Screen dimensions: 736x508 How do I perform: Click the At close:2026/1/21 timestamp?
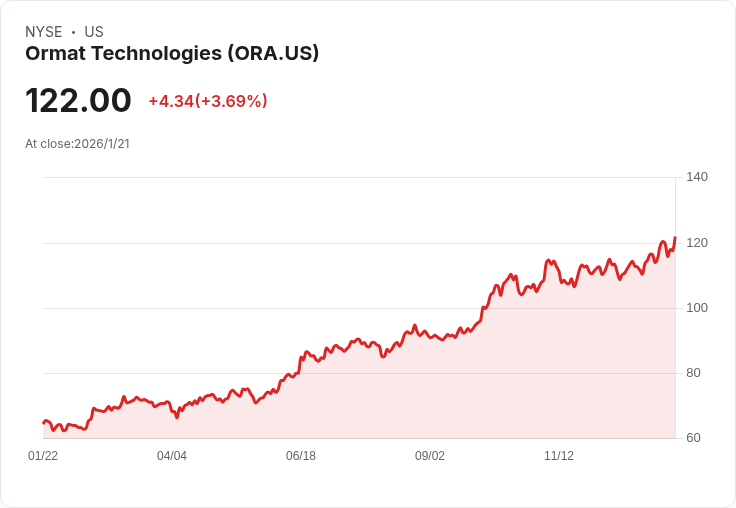tap(77, 144)
